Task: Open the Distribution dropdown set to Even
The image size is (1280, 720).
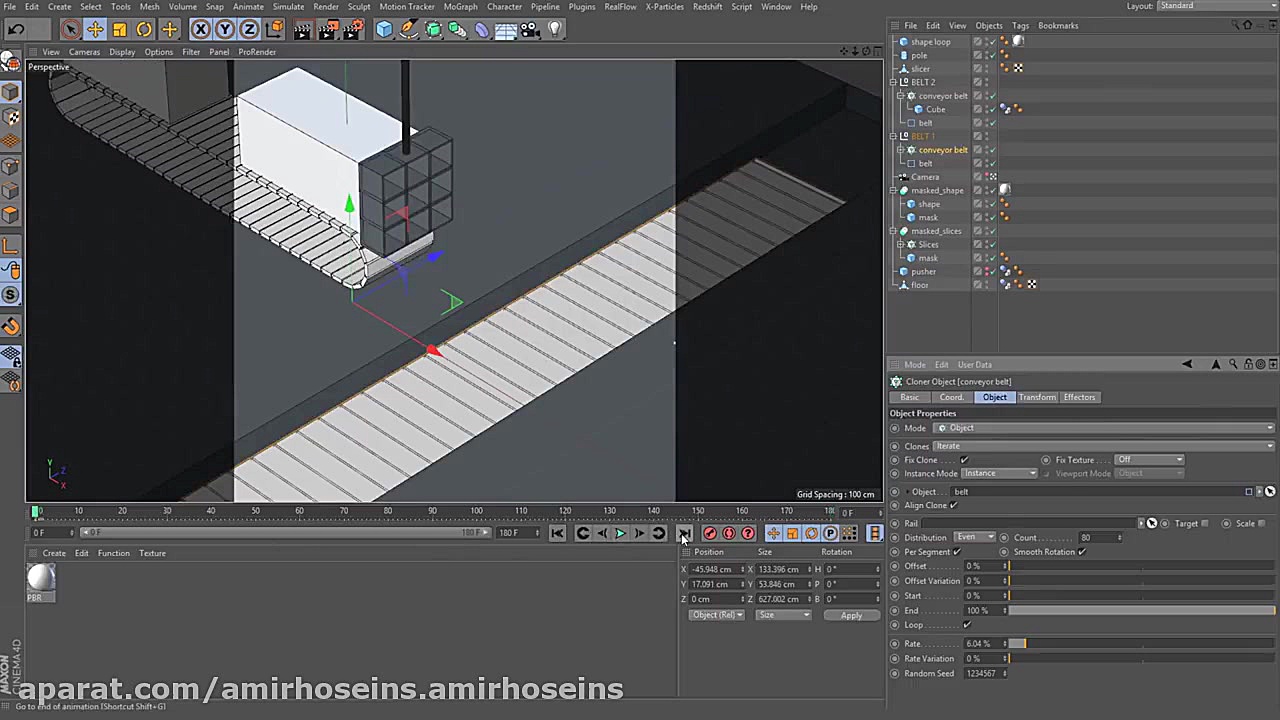Action: click(x=973, y=537)
